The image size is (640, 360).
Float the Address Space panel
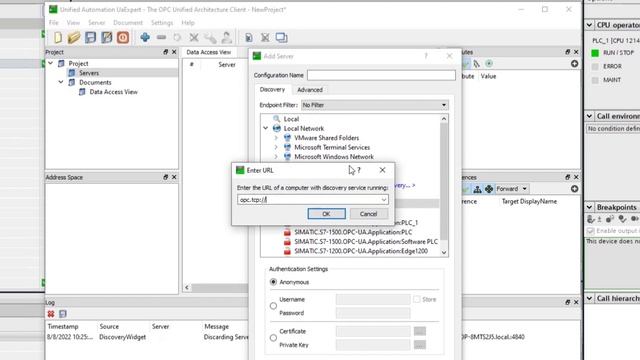click(x=166, y=177)
